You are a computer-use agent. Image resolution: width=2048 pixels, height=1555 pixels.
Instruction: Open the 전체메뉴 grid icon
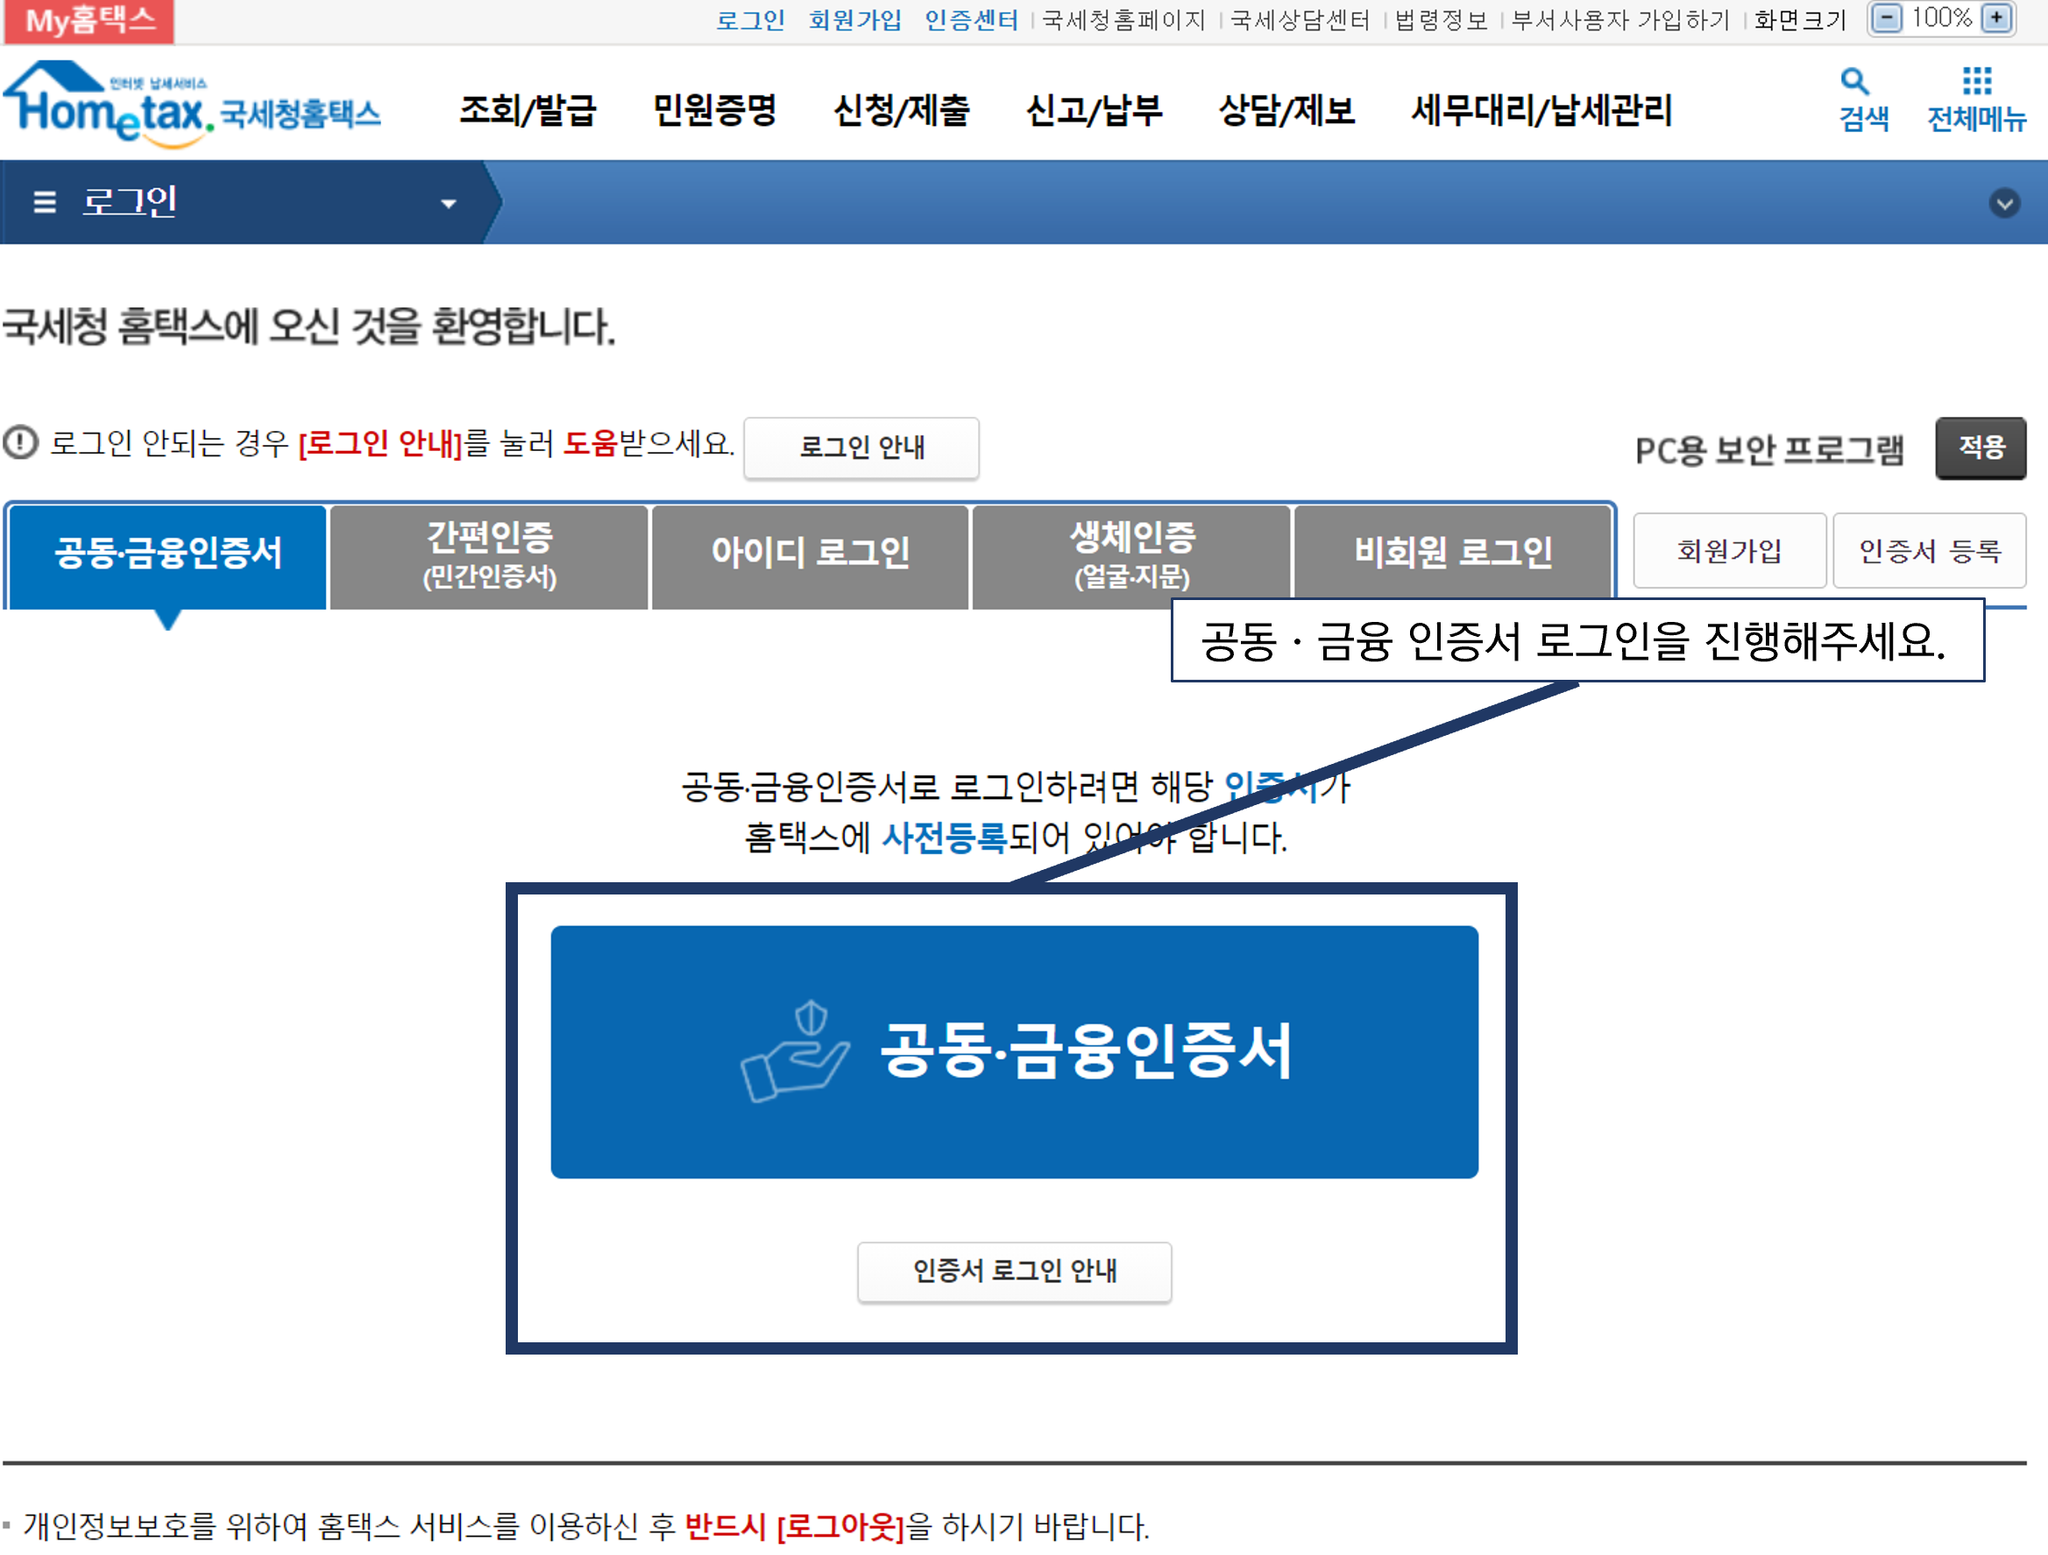click(x=1976, y=81)
